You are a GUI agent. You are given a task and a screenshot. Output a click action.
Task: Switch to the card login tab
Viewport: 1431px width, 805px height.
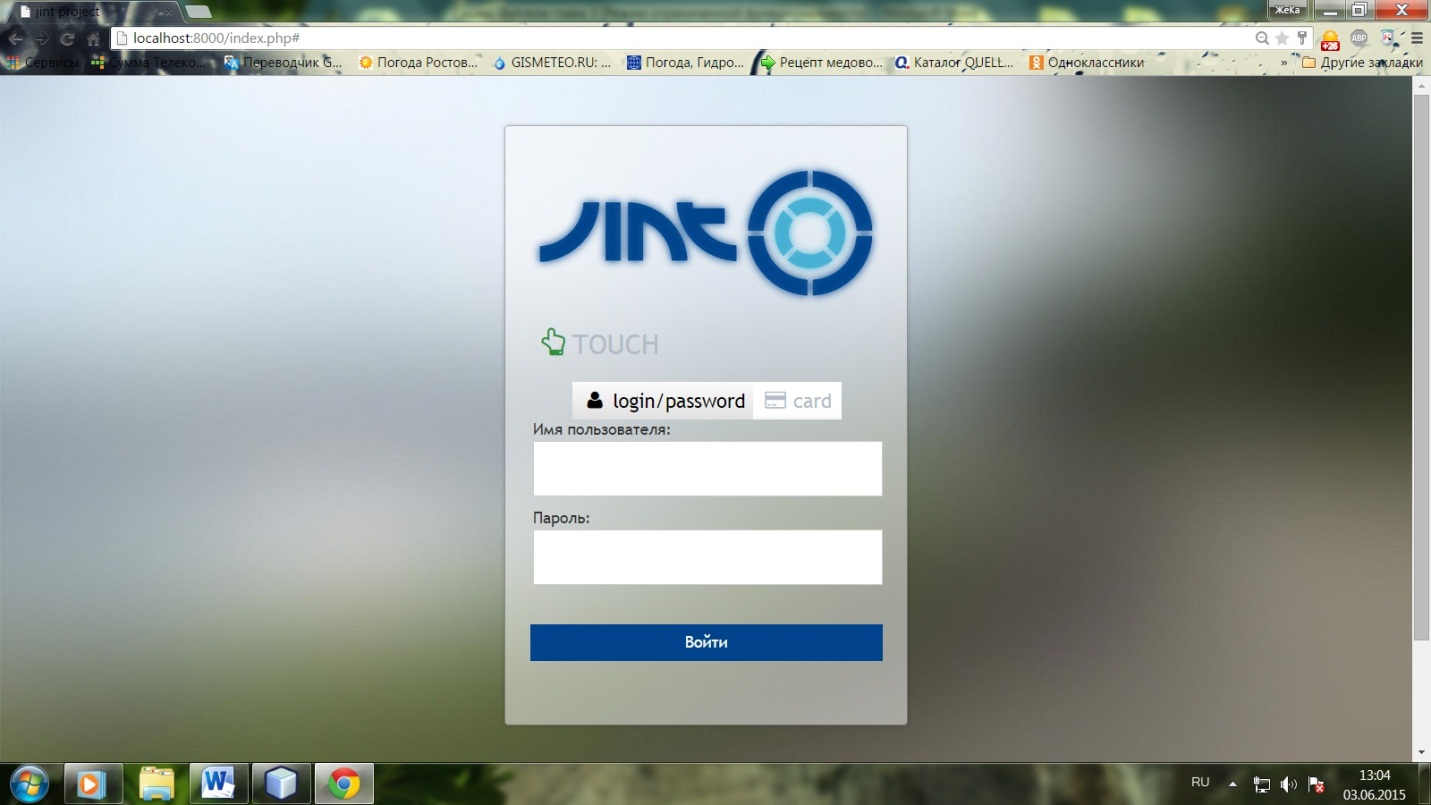797,401
